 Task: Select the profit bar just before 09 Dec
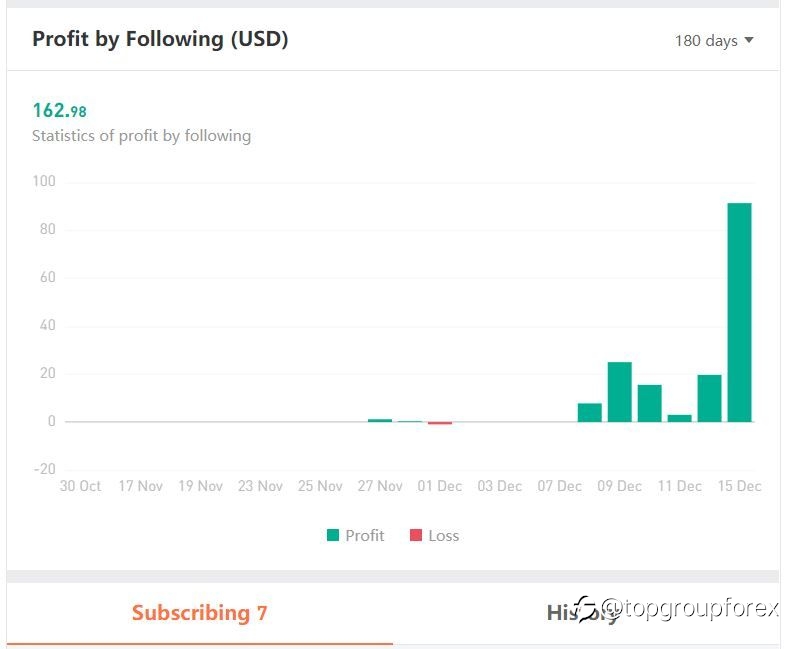[590, 413]
